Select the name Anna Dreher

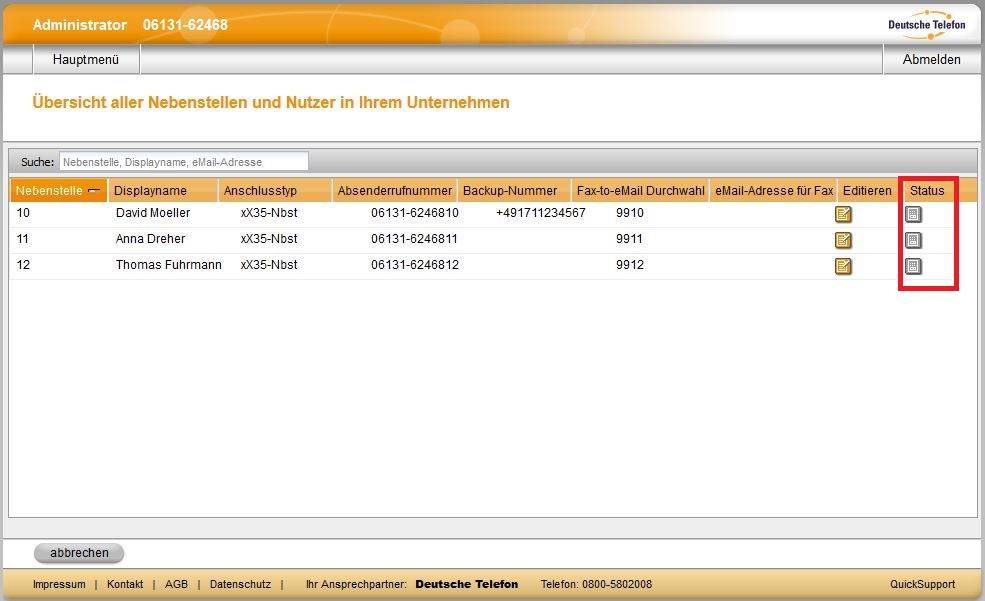[x=150, y=239]
